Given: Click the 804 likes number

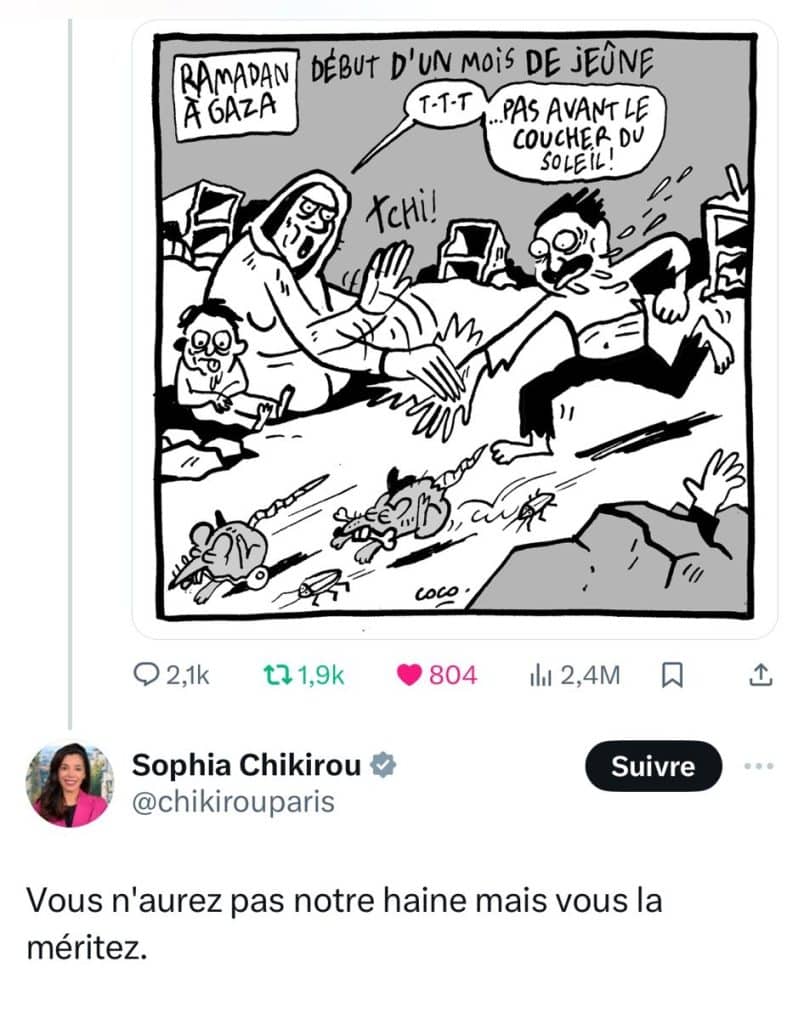Looking at the screenshot, I should 453,675.
